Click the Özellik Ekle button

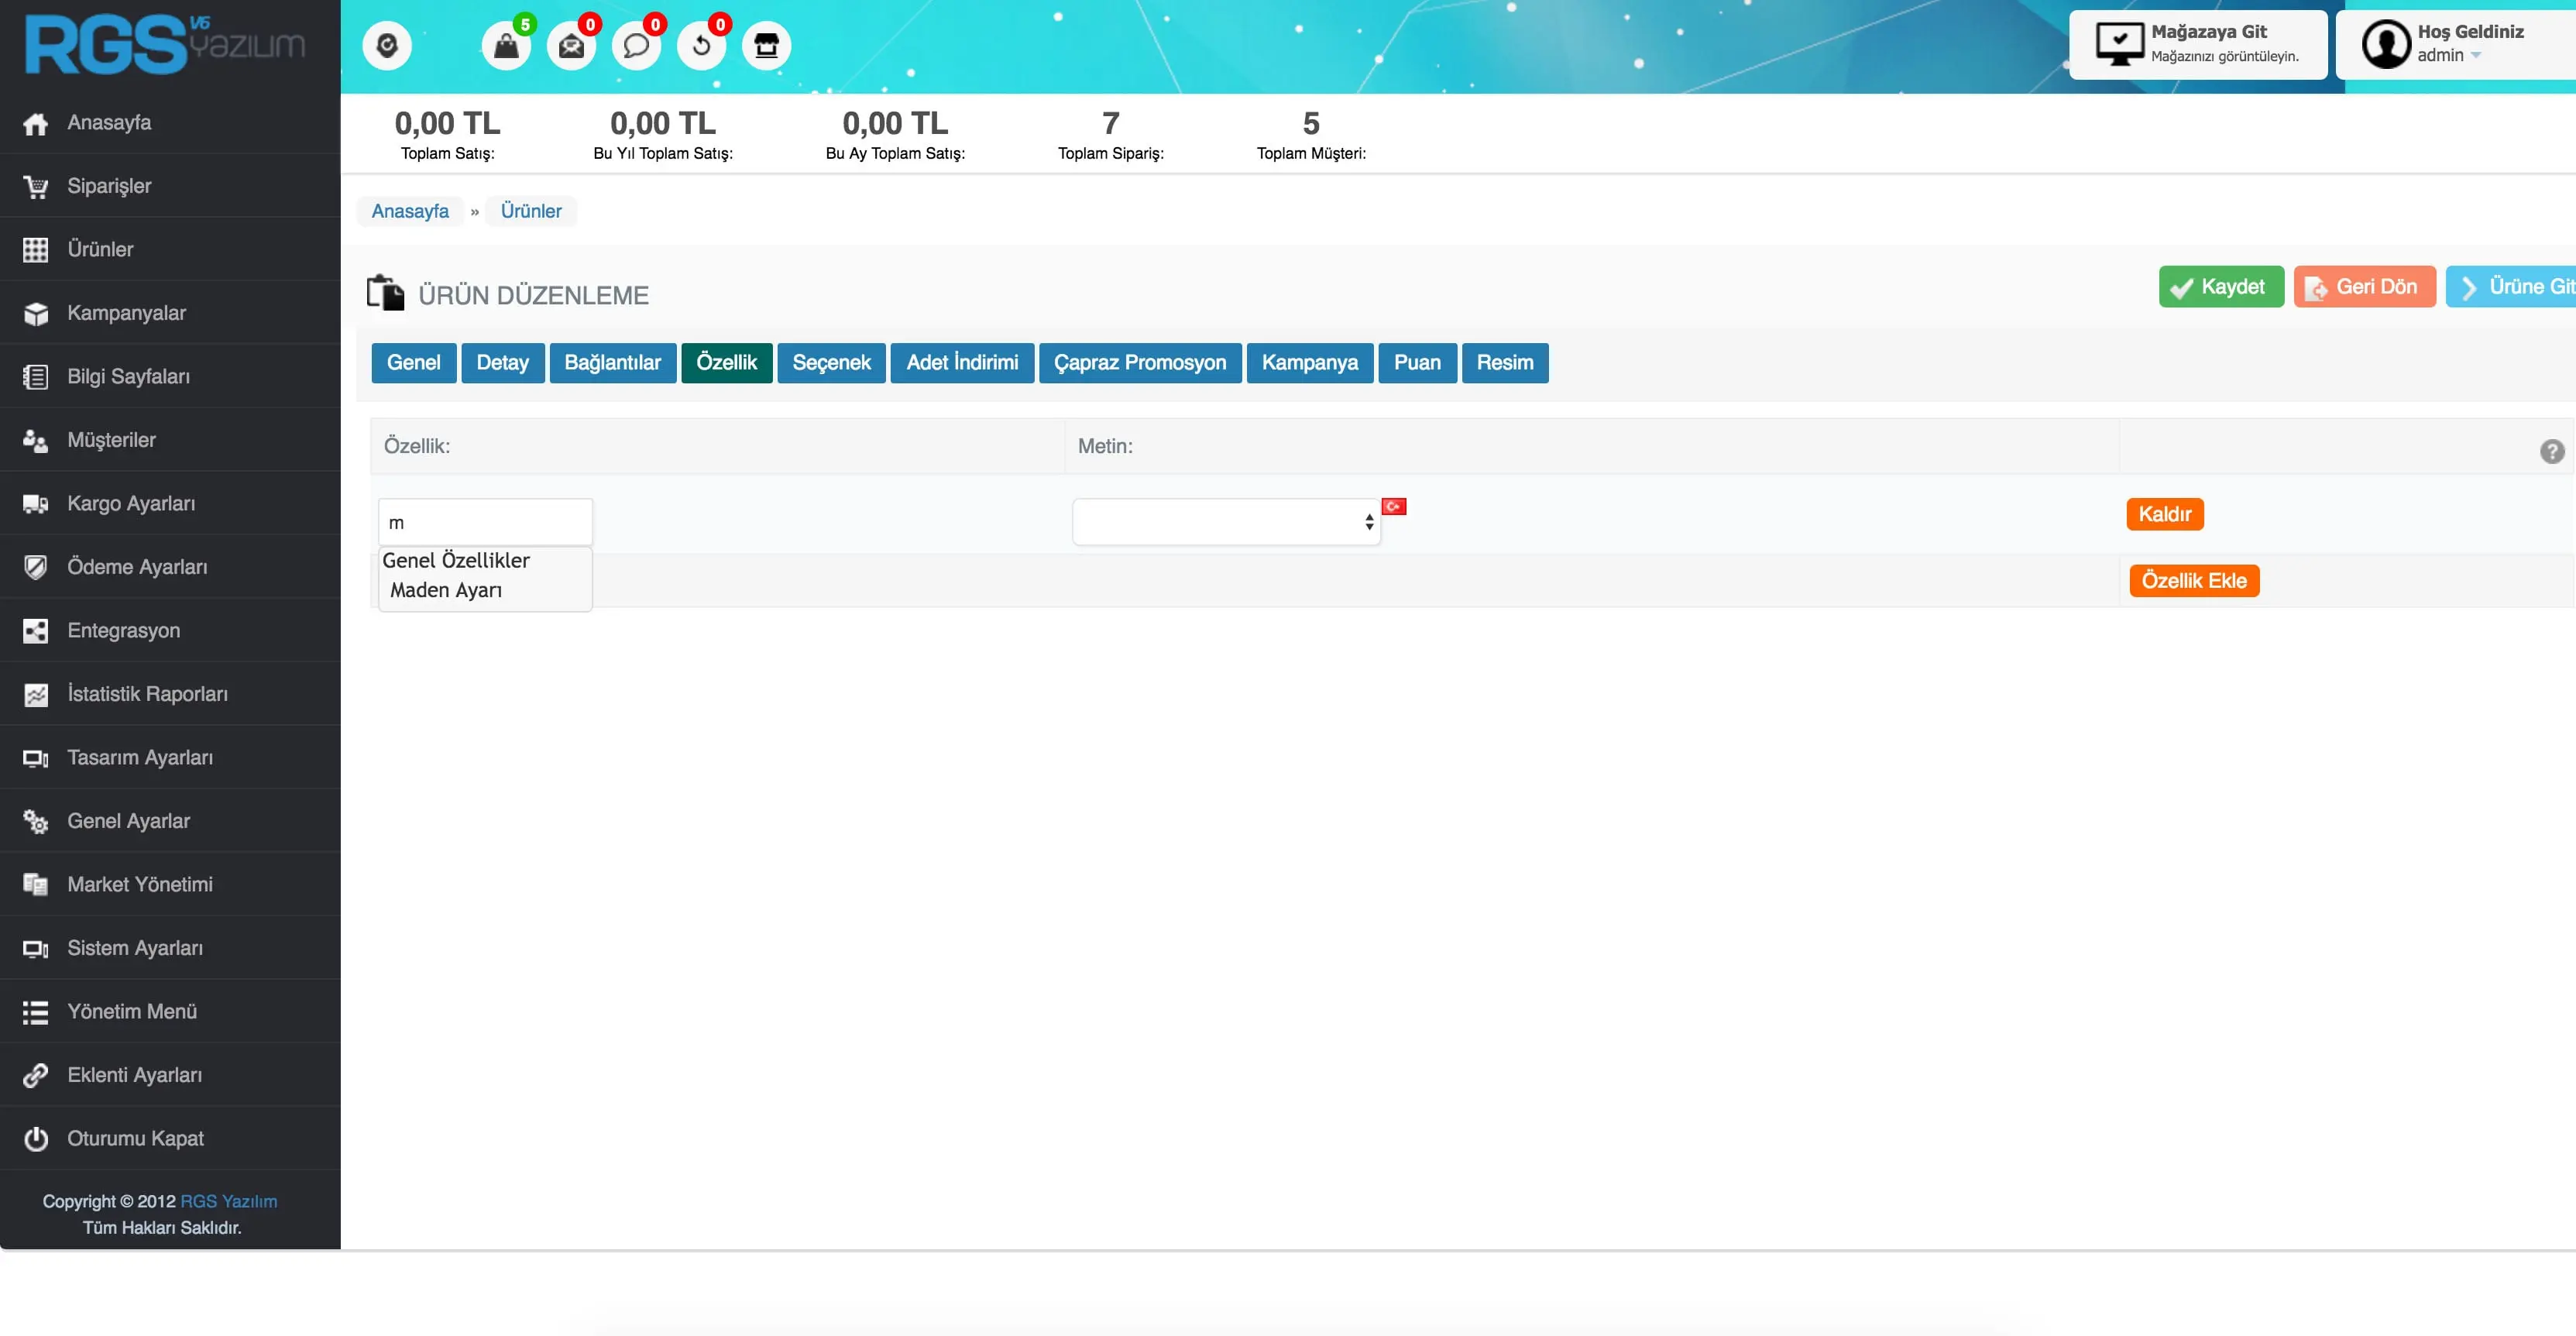click(2193, 581)
